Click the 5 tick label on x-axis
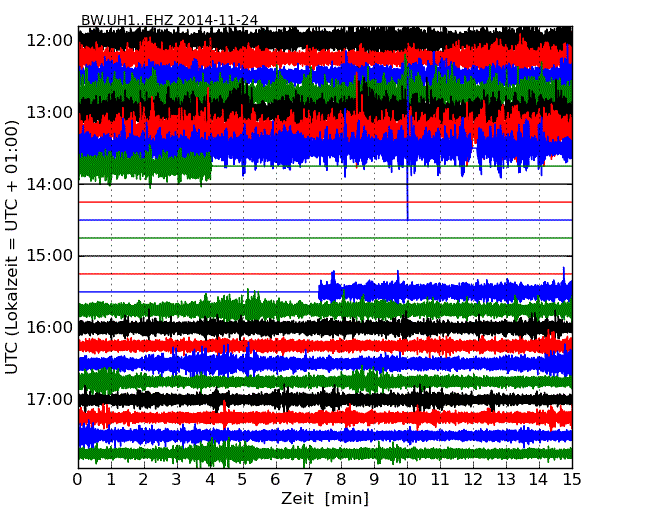Image resolution: width=650 pixels, height=520 pixels. tap(243, 479)
